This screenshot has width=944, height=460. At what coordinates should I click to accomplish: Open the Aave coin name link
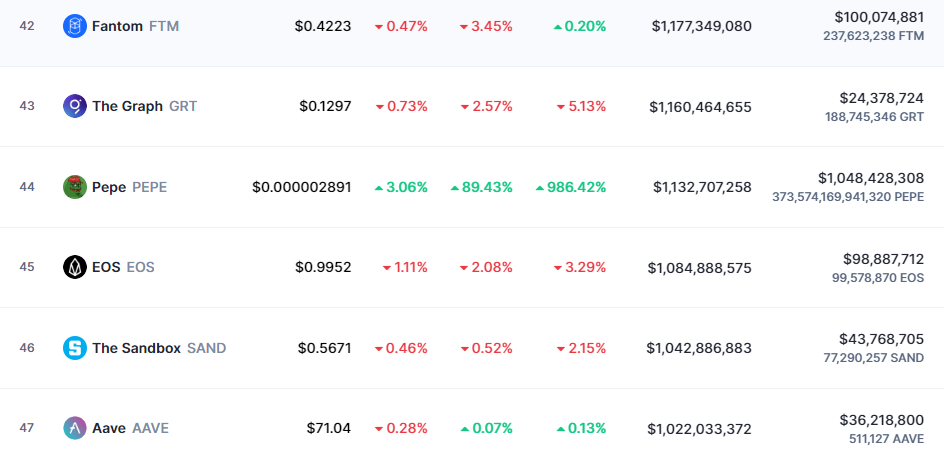point(109,428)
